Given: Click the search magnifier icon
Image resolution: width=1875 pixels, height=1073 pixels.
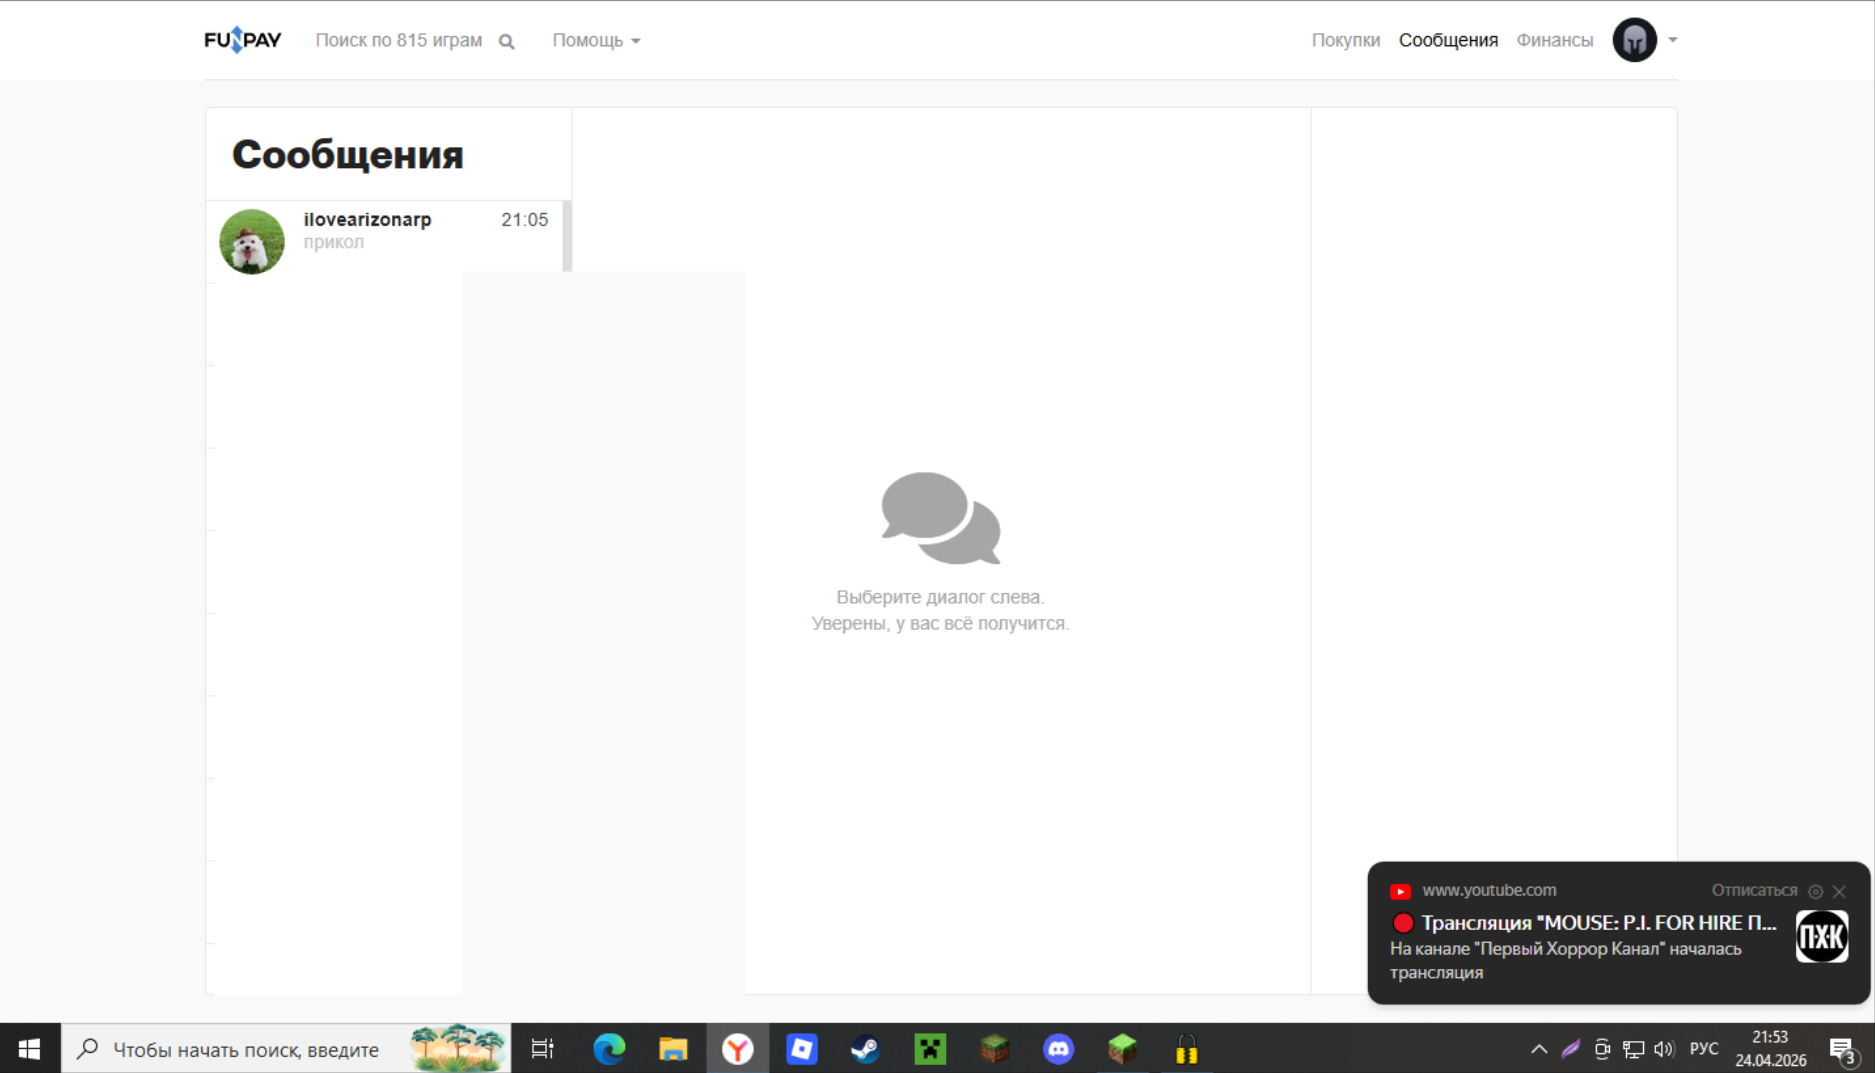Looking at the screenshot, I should pos(507,41).
